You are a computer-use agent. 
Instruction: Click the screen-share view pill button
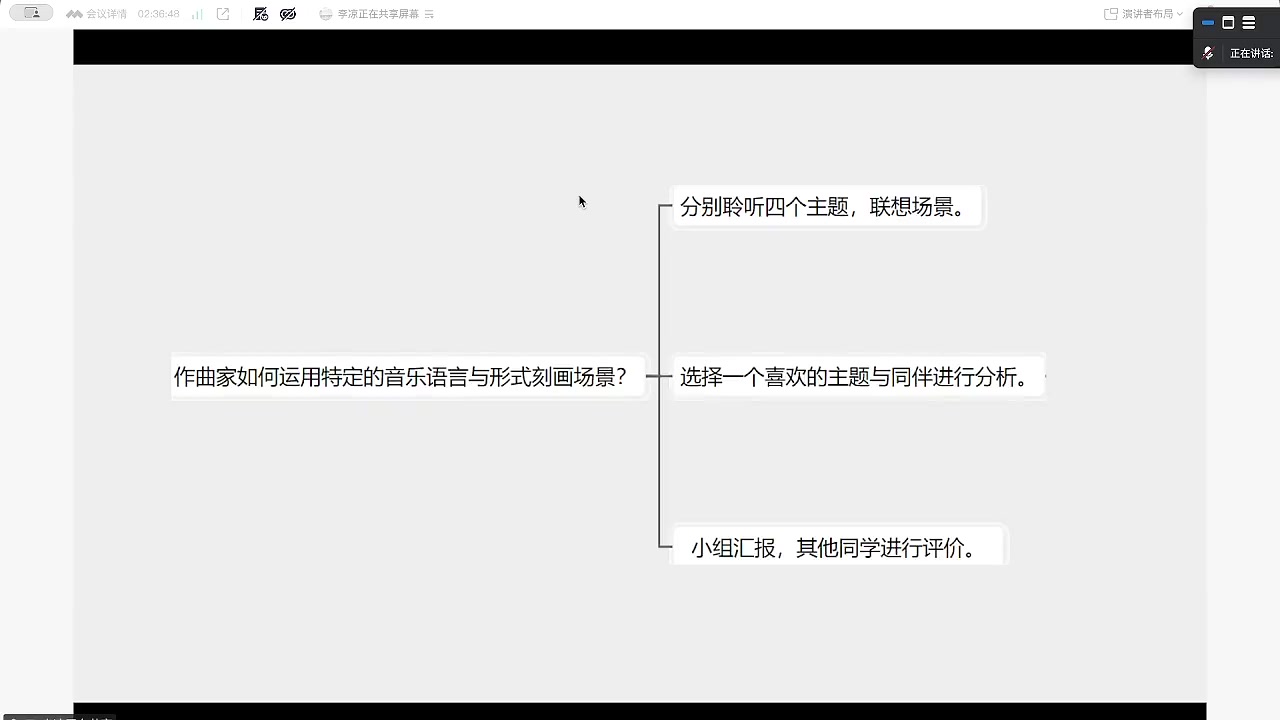(x=31, y=13)
